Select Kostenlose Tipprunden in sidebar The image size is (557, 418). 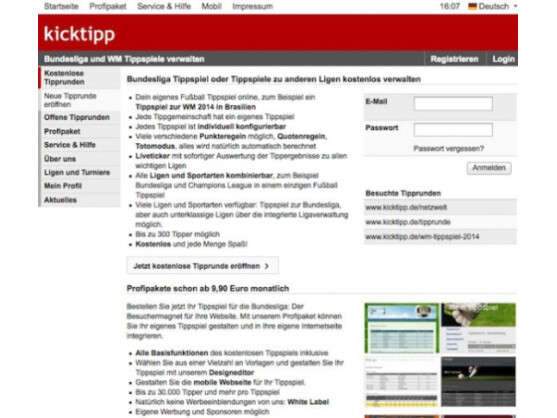80,77
